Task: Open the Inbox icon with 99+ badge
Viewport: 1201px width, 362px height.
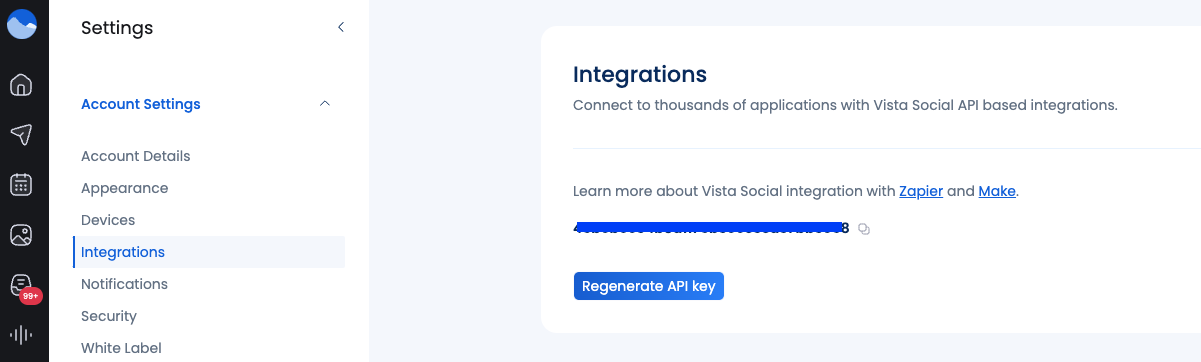Action: [22, 287]
